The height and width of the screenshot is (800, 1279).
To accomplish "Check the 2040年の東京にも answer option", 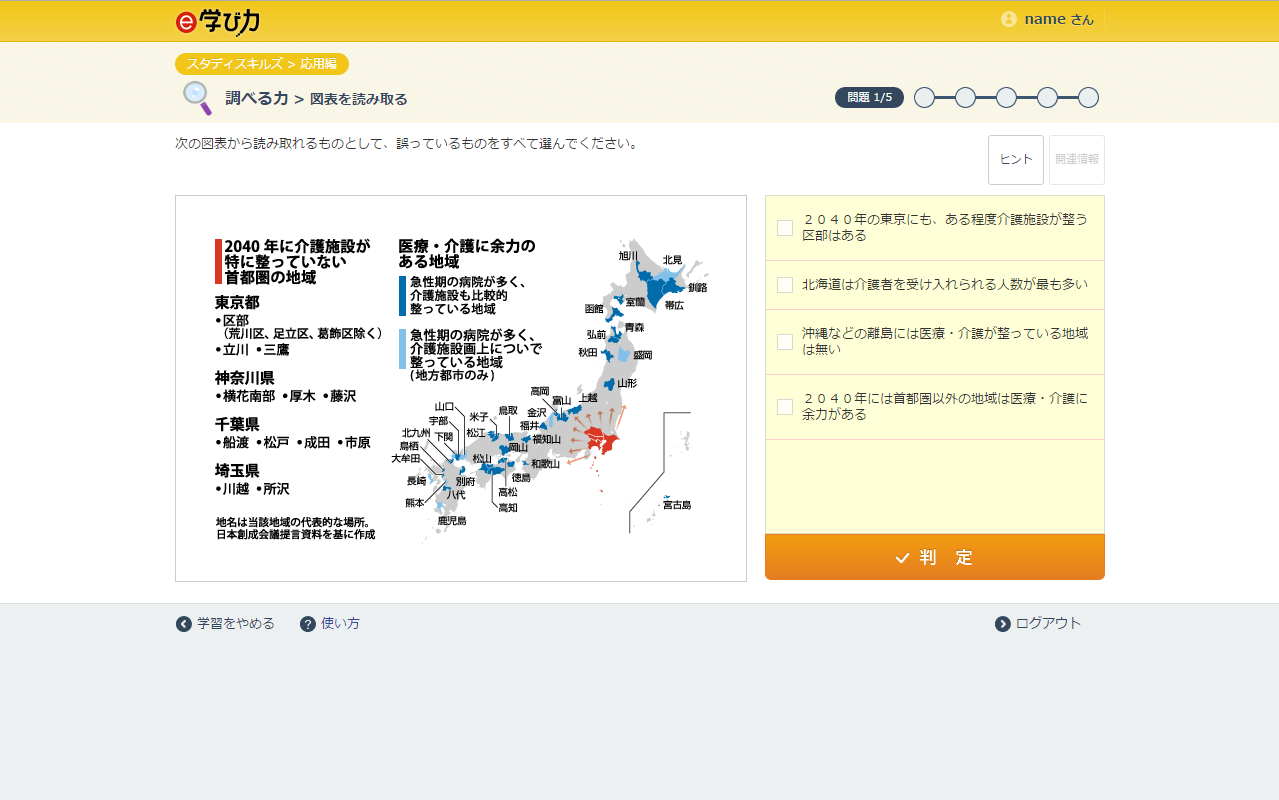I will pos(785,228).
